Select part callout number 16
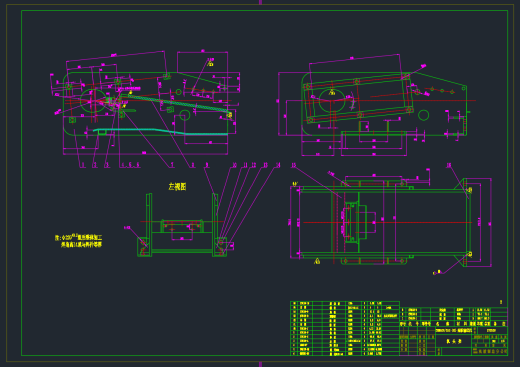Image resolution: width=520 pixels, height=367 pixels. [449, 165]
